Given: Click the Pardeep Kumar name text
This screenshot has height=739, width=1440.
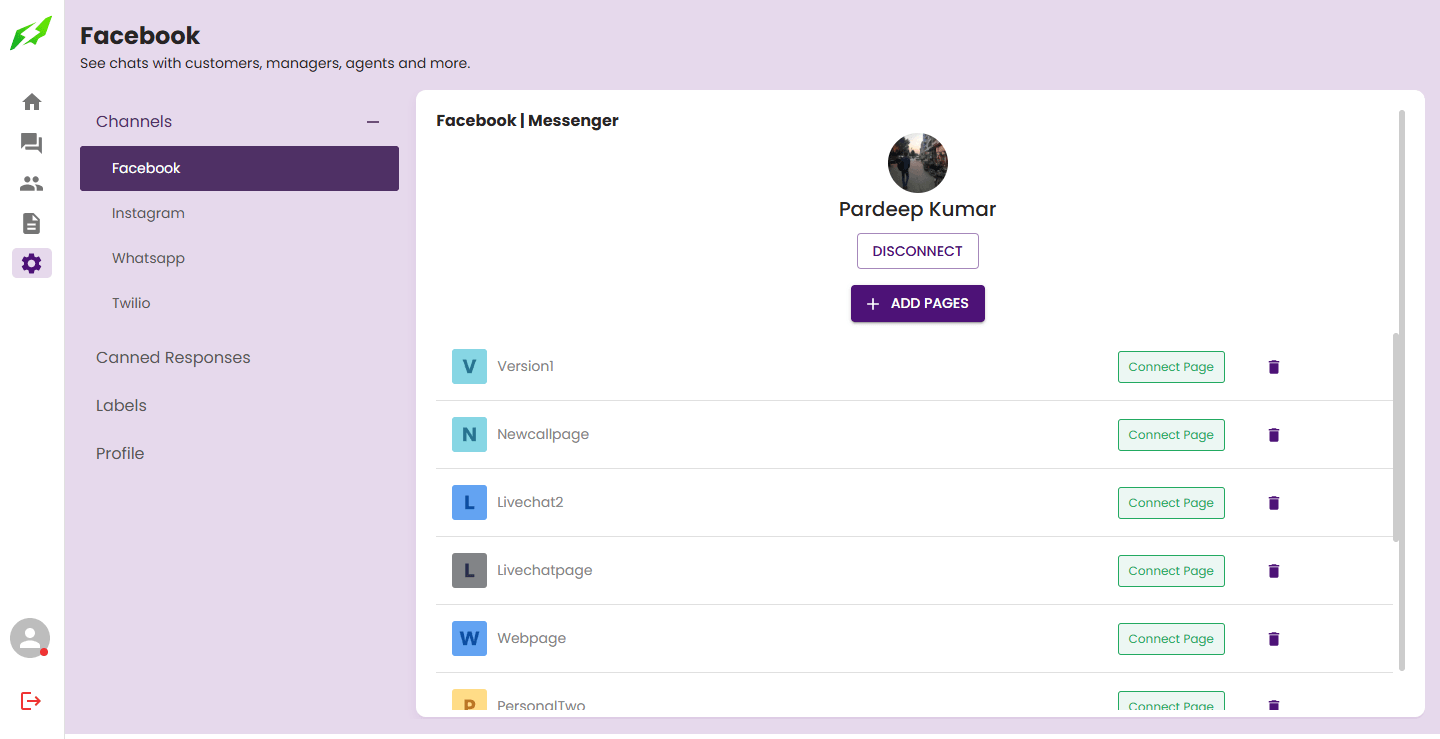Looking at the screenshot, I should 917,210.
